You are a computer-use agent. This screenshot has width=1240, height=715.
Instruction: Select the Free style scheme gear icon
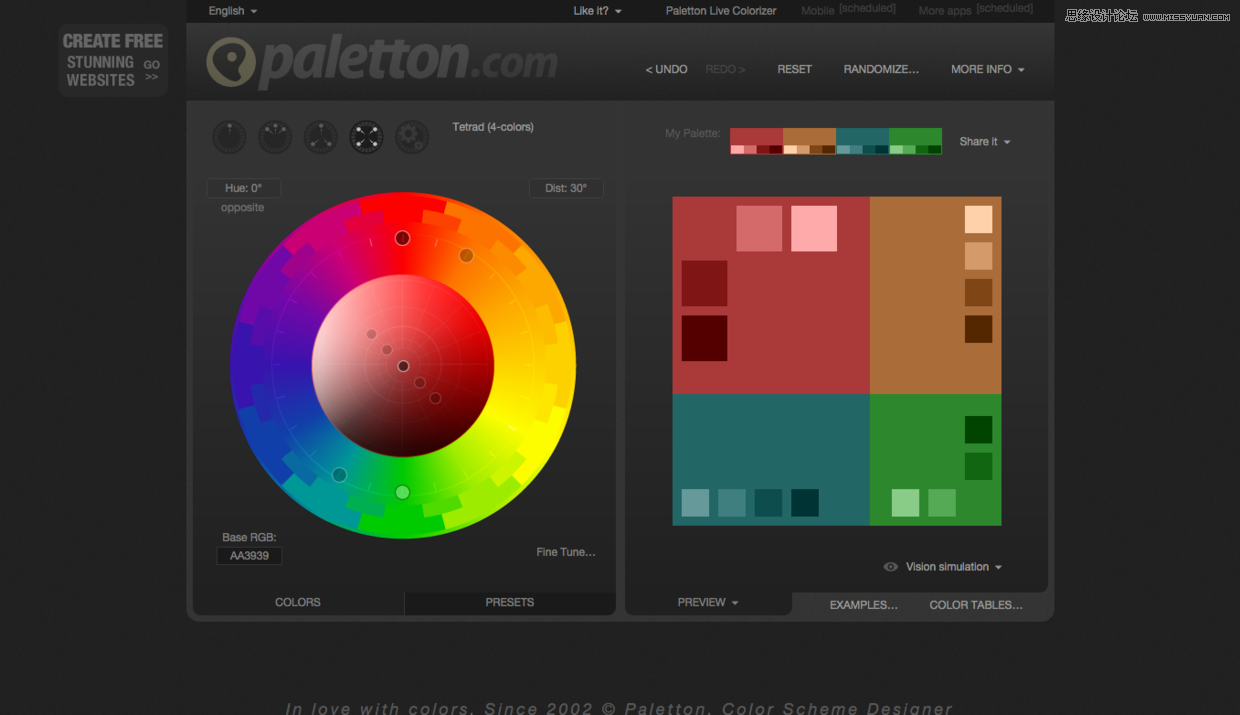pyautogui.click(x=412, y=137)
